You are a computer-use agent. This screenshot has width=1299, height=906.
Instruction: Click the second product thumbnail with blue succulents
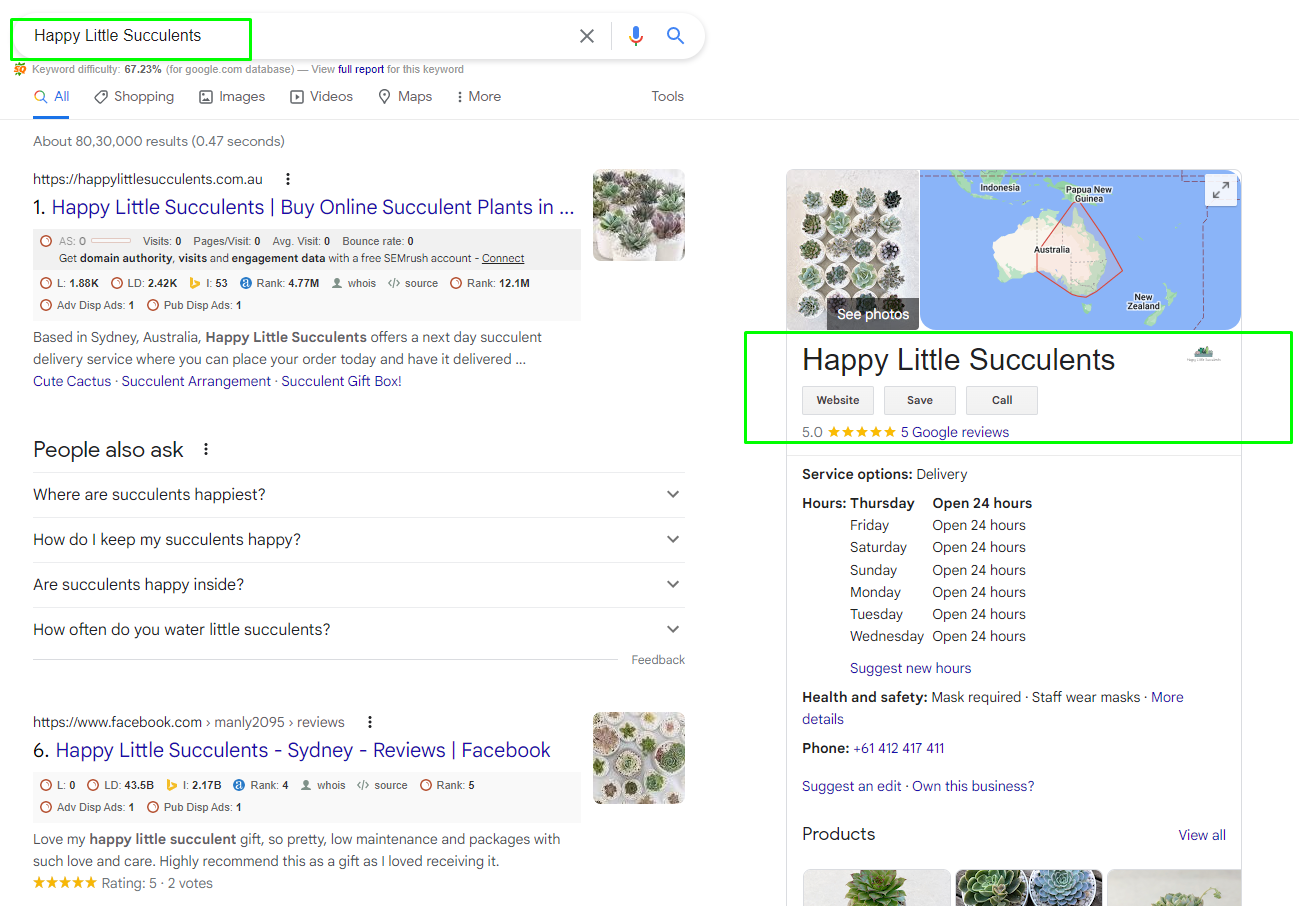1029,888
